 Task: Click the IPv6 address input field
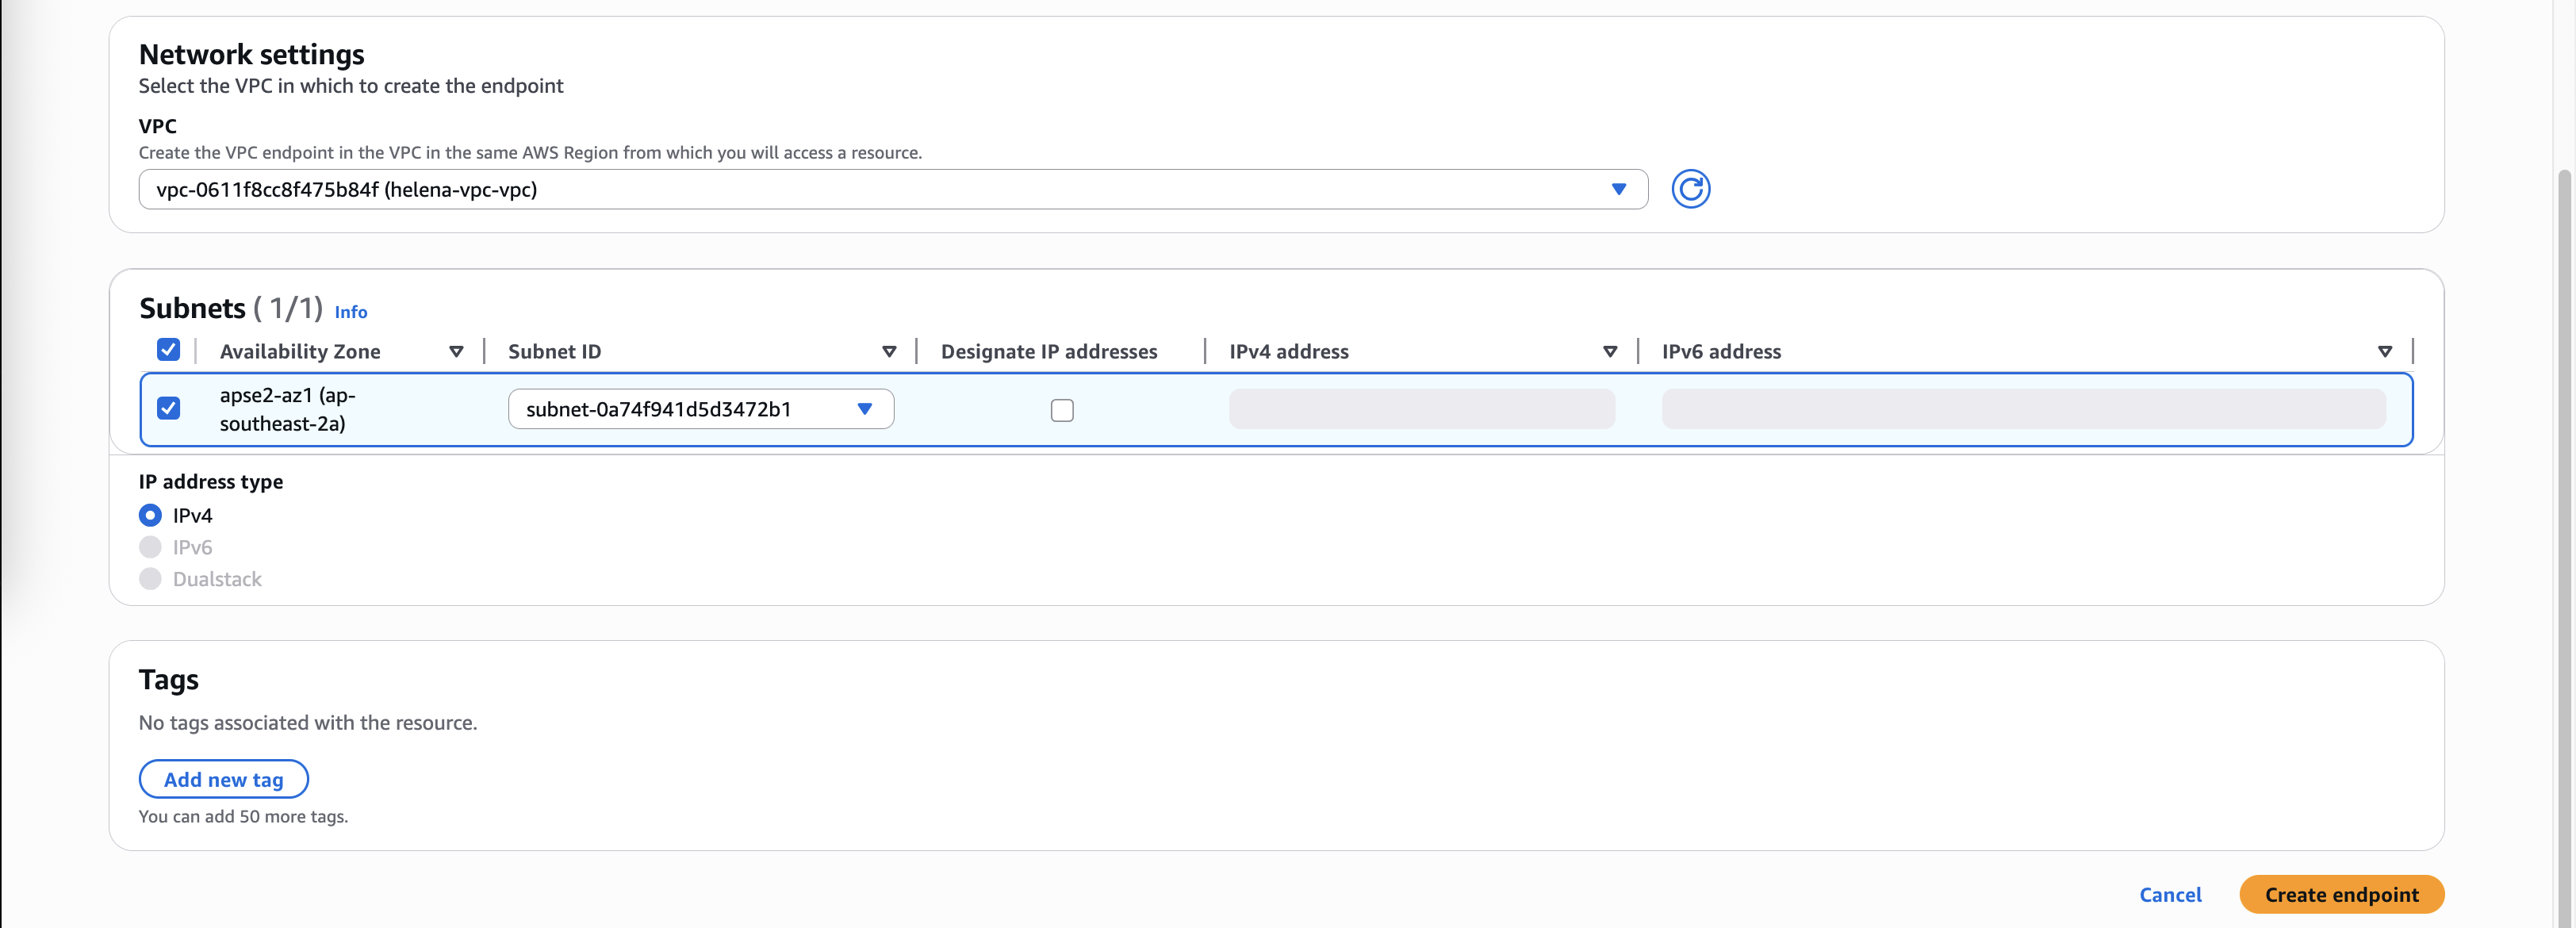click(2023, 409)
